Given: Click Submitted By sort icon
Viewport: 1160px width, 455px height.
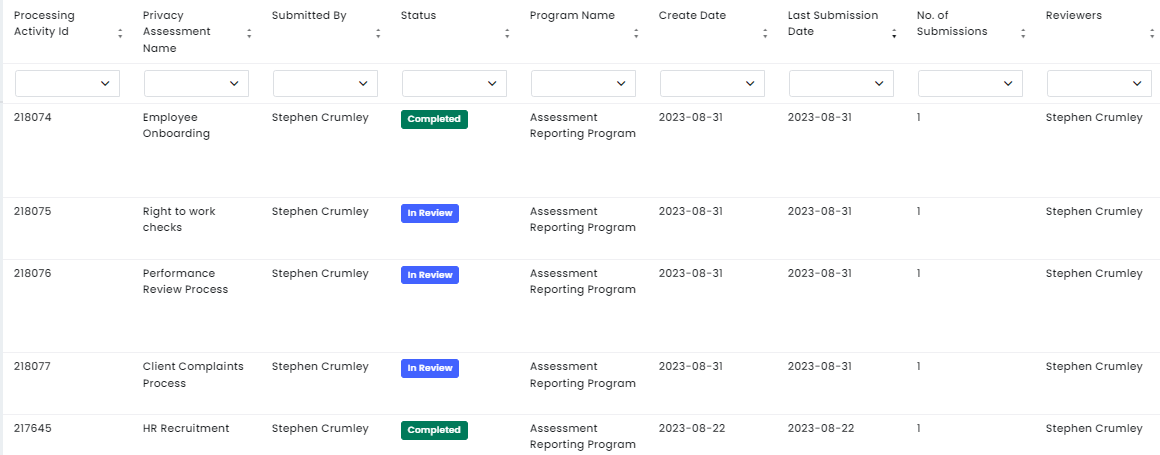Looking at the screenshot, I should point(377,33).
